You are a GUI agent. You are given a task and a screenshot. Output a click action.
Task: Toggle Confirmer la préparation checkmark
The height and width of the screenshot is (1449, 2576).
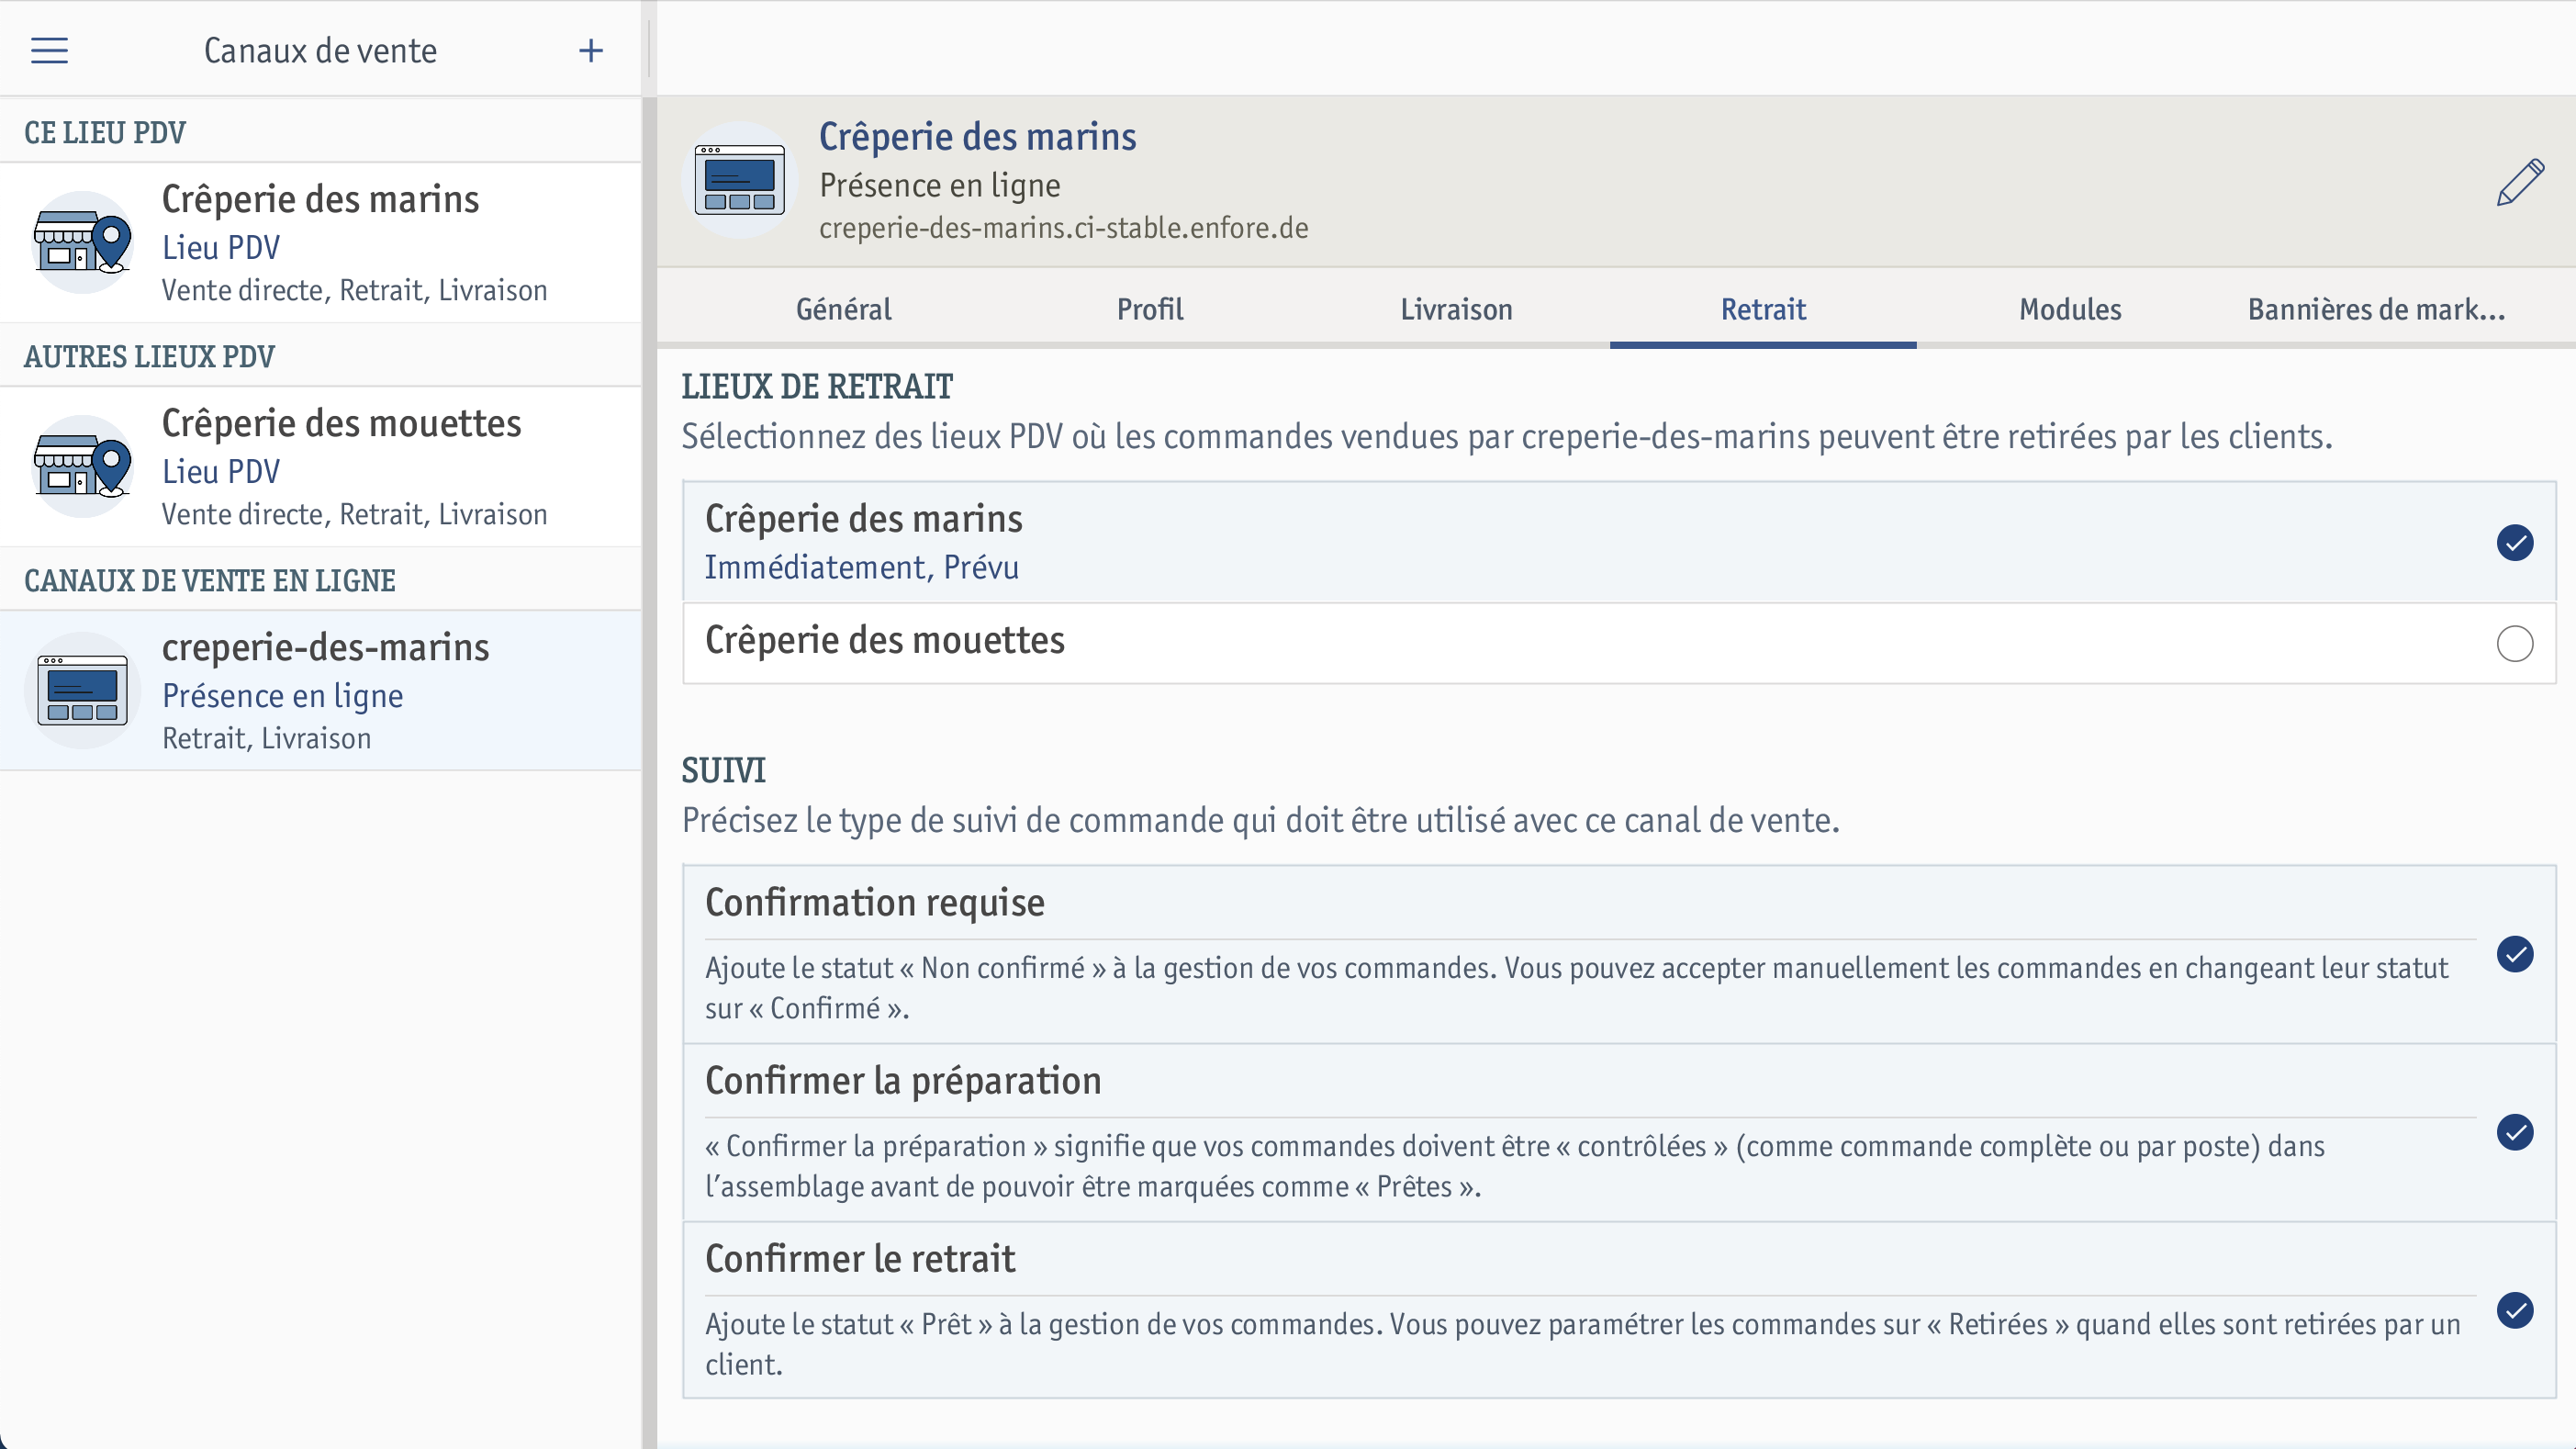click(x=2514, y=1132)
